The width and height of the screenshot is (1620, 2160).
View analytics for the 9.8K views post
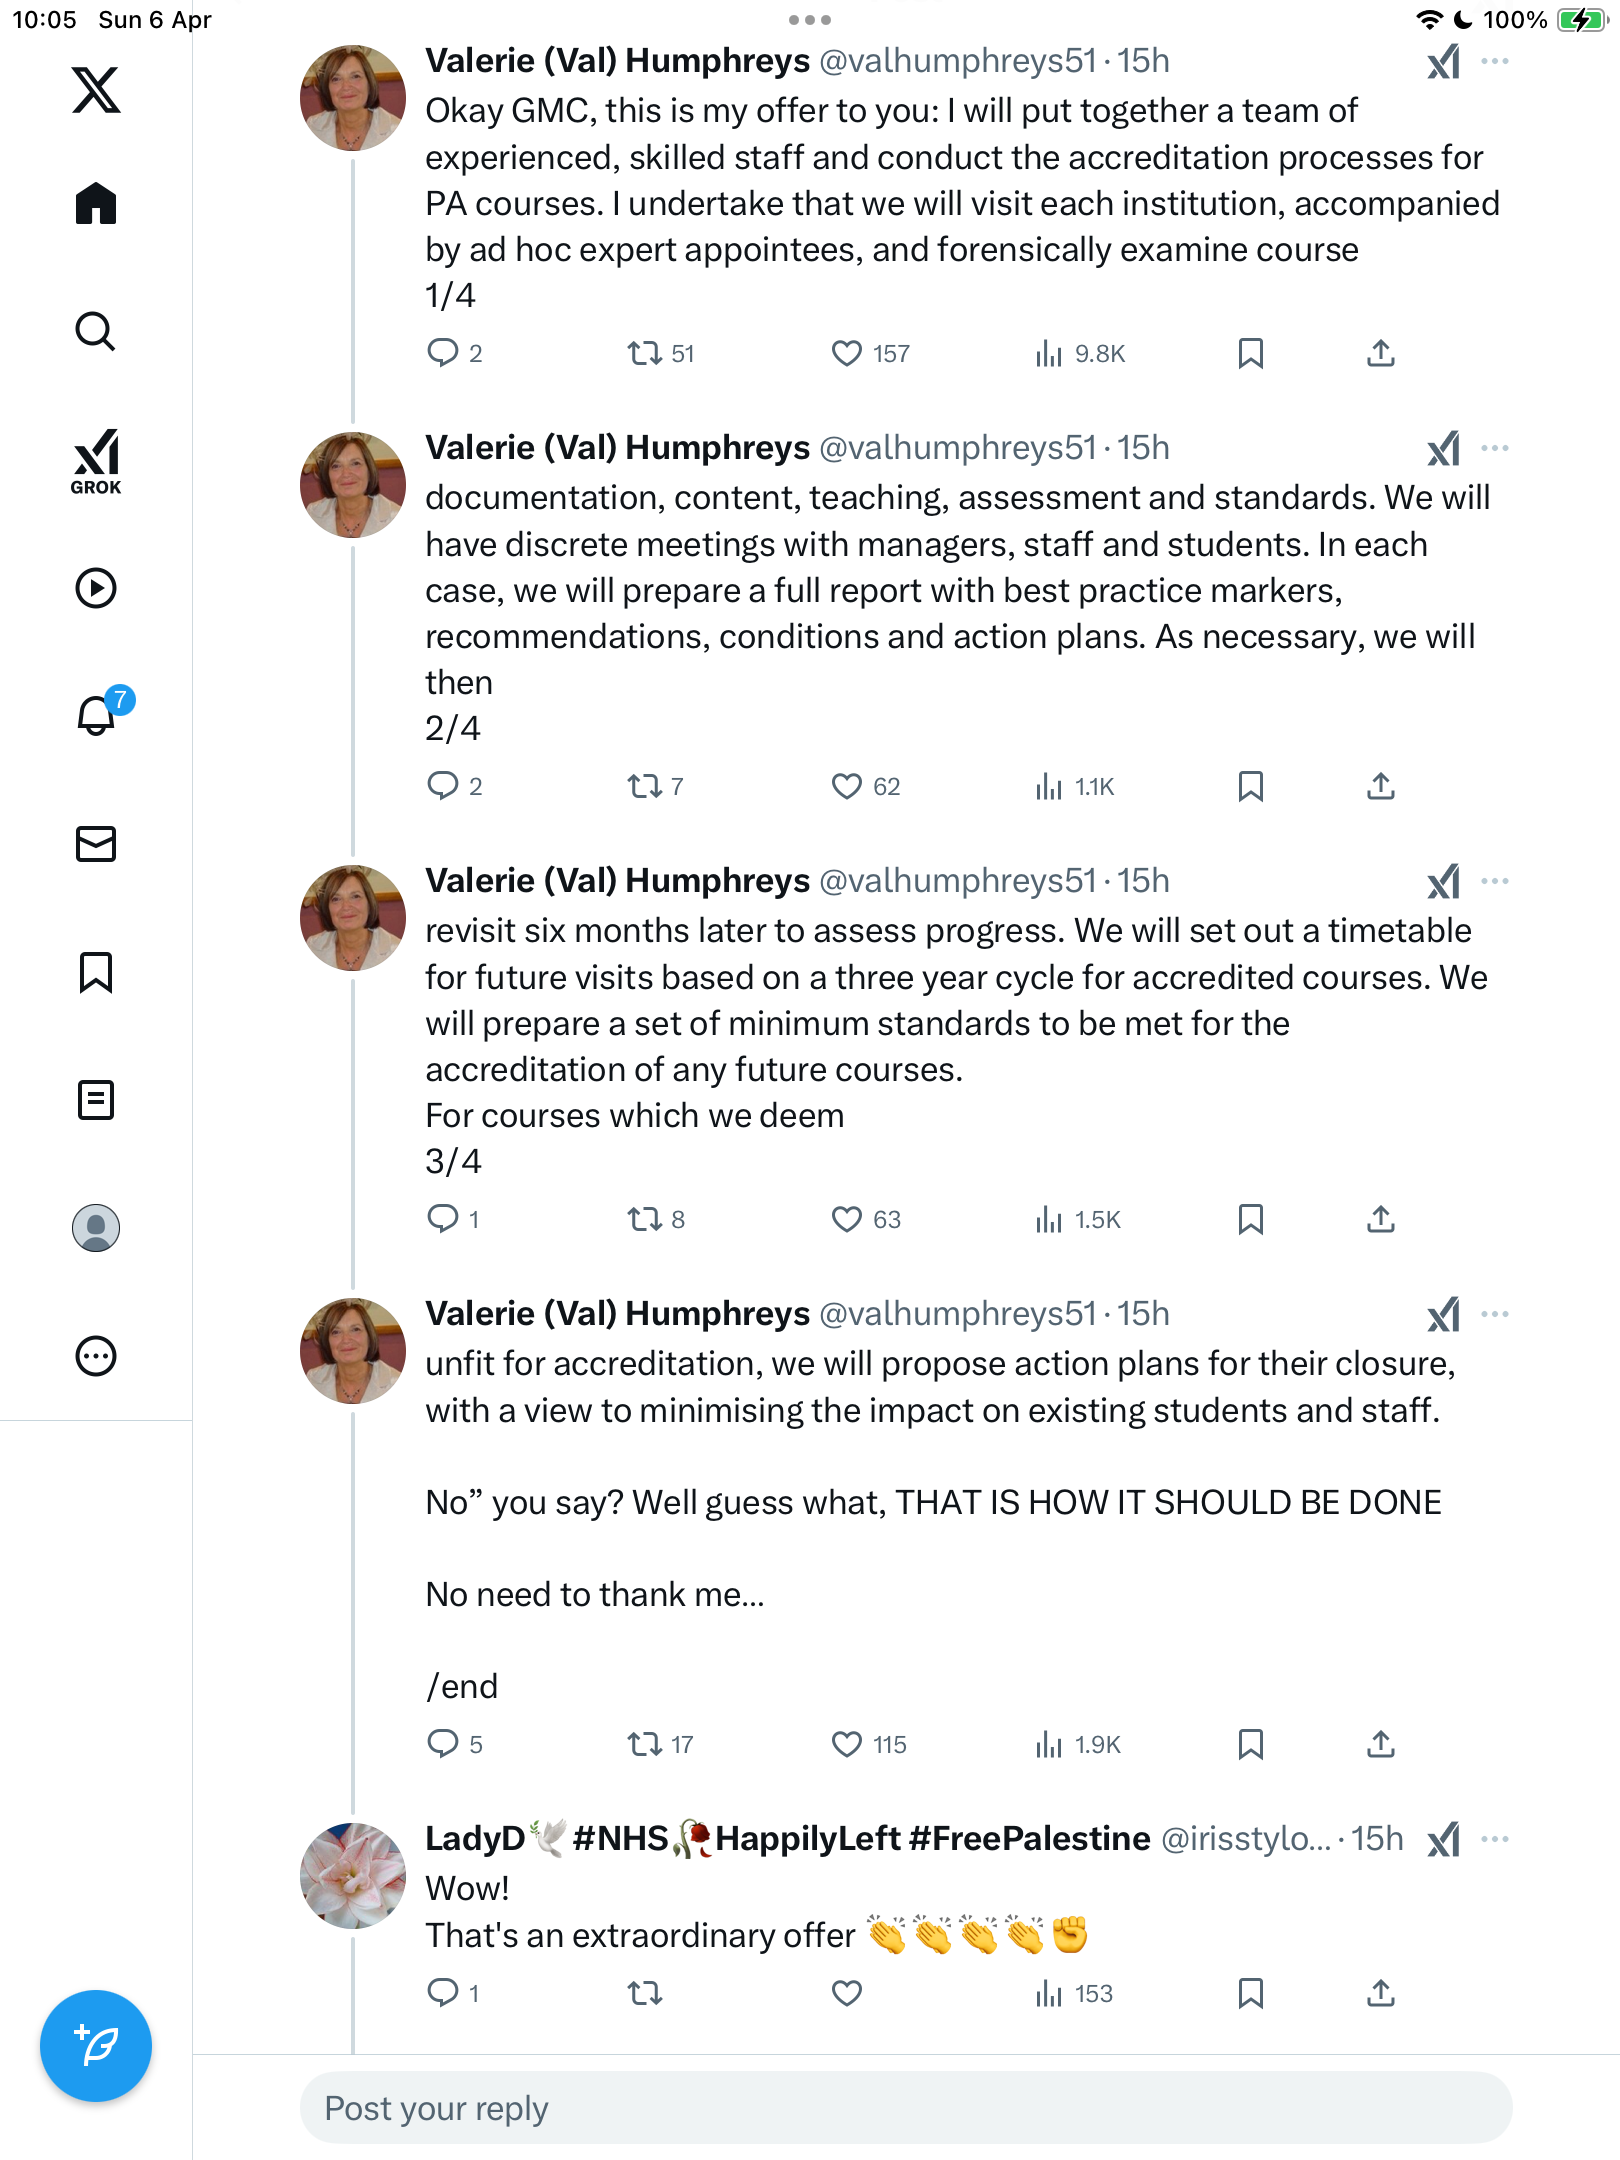point(1080,353)
